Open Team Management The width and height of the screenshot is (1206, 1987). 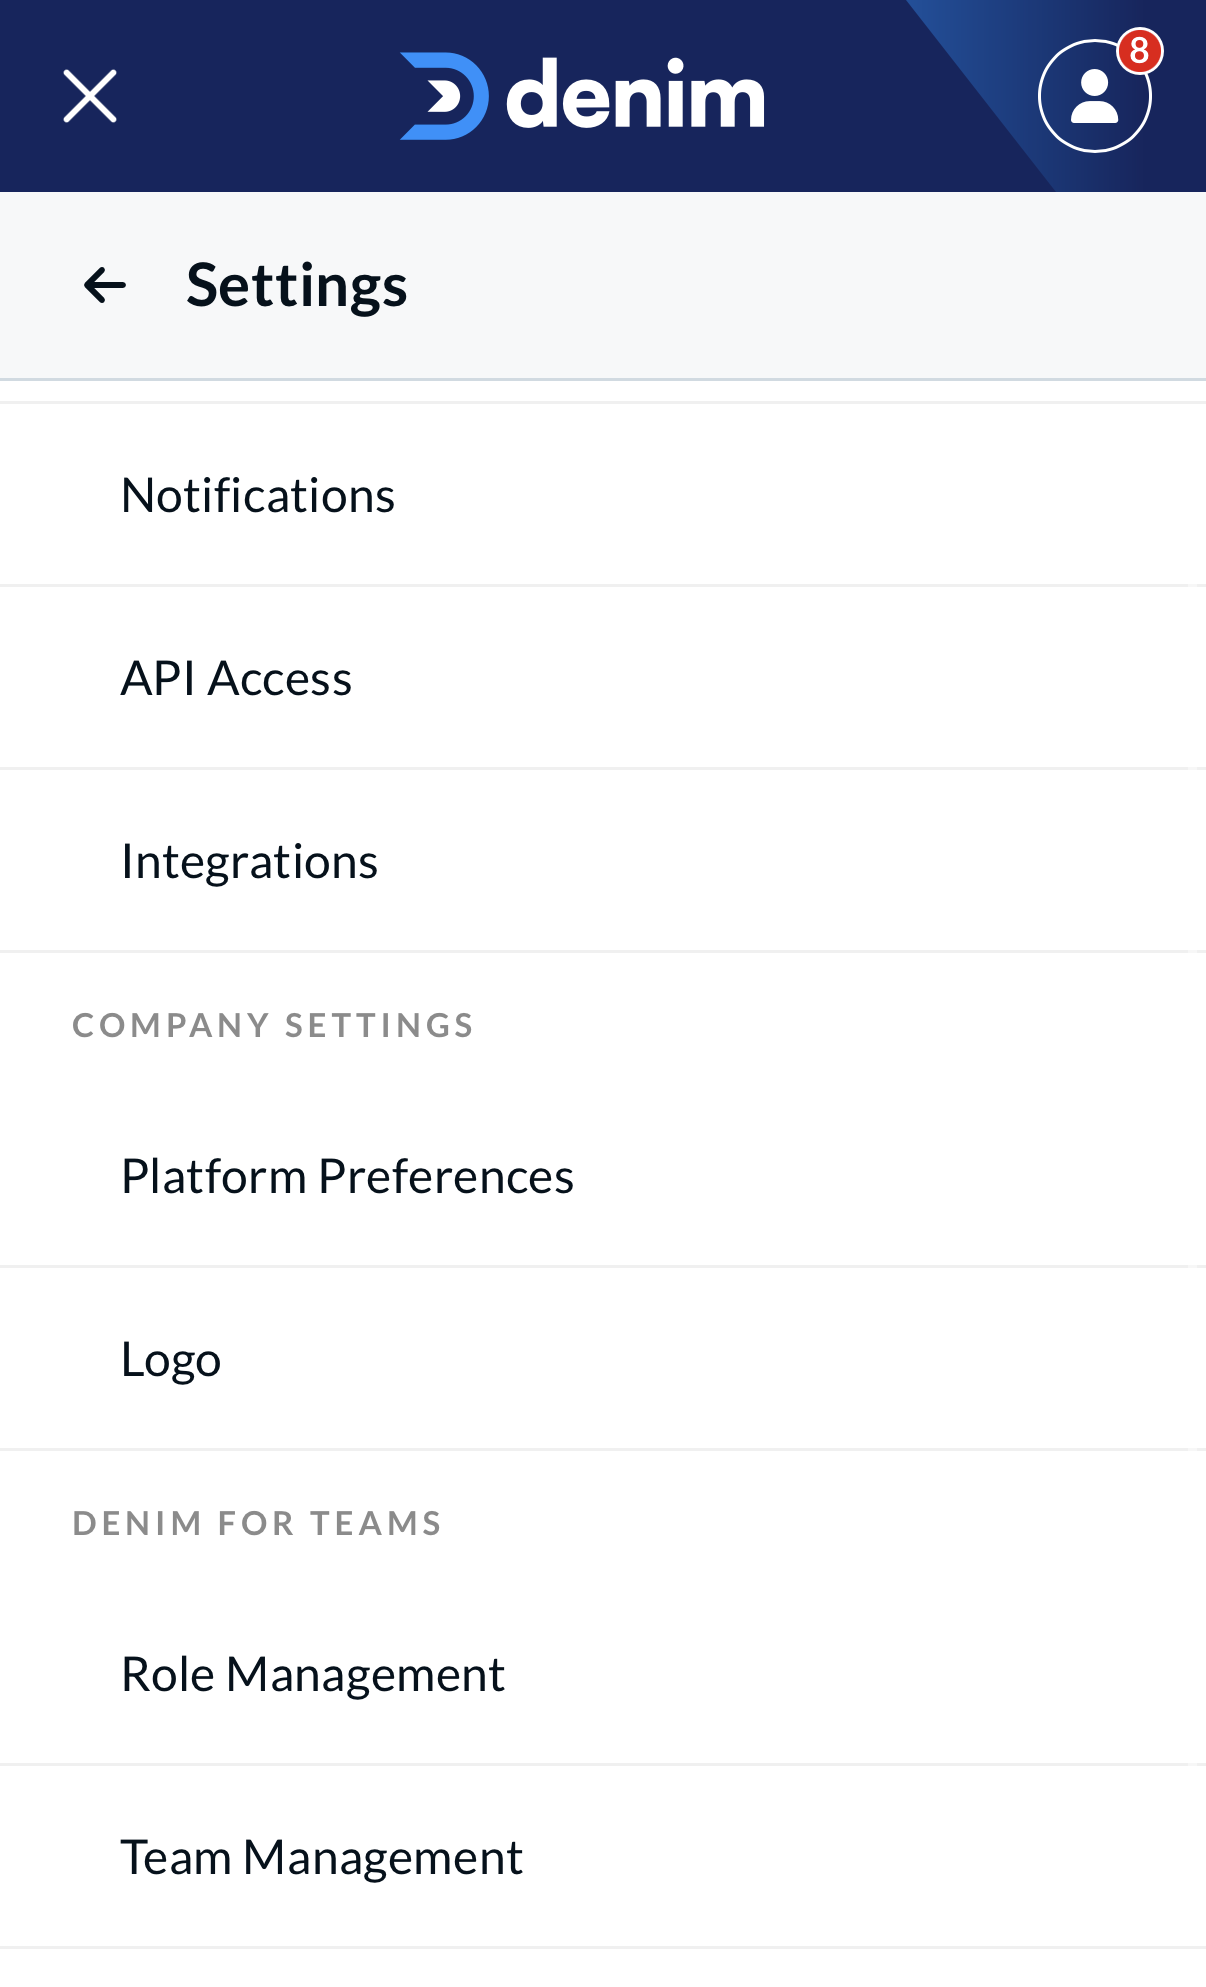click(x=321, y=1857)
